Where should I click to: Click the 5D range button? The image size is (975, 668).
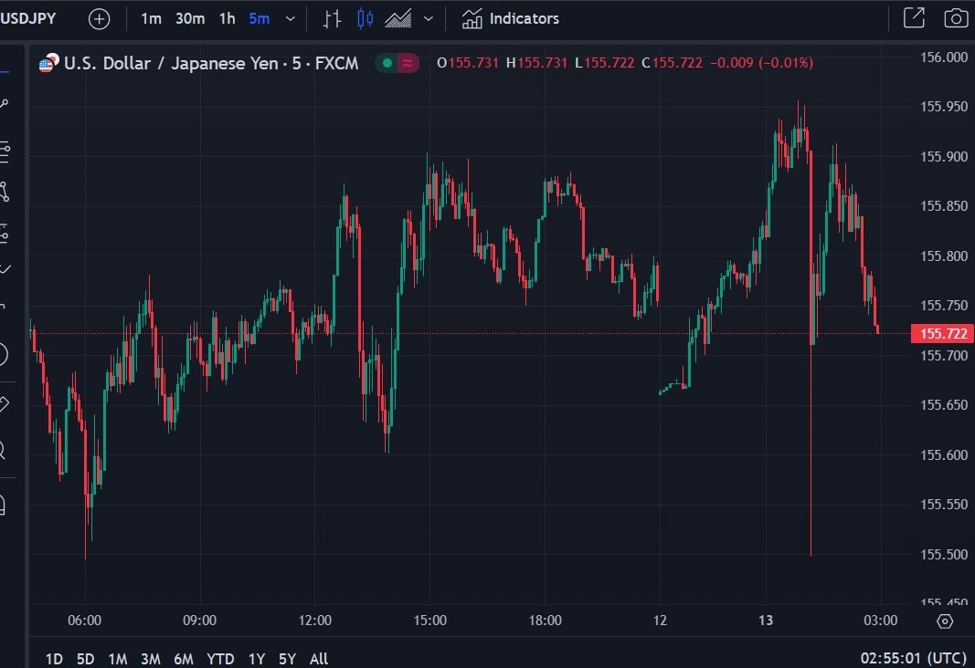click(x=85, y=659)
